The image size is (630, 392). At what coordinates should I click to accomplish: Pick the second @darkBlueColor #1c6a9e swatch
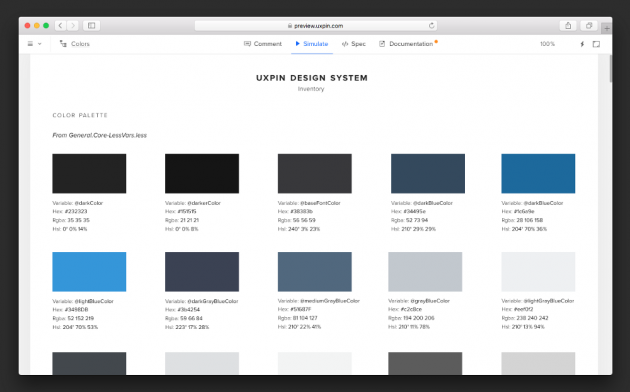click(x=538, y=174)
